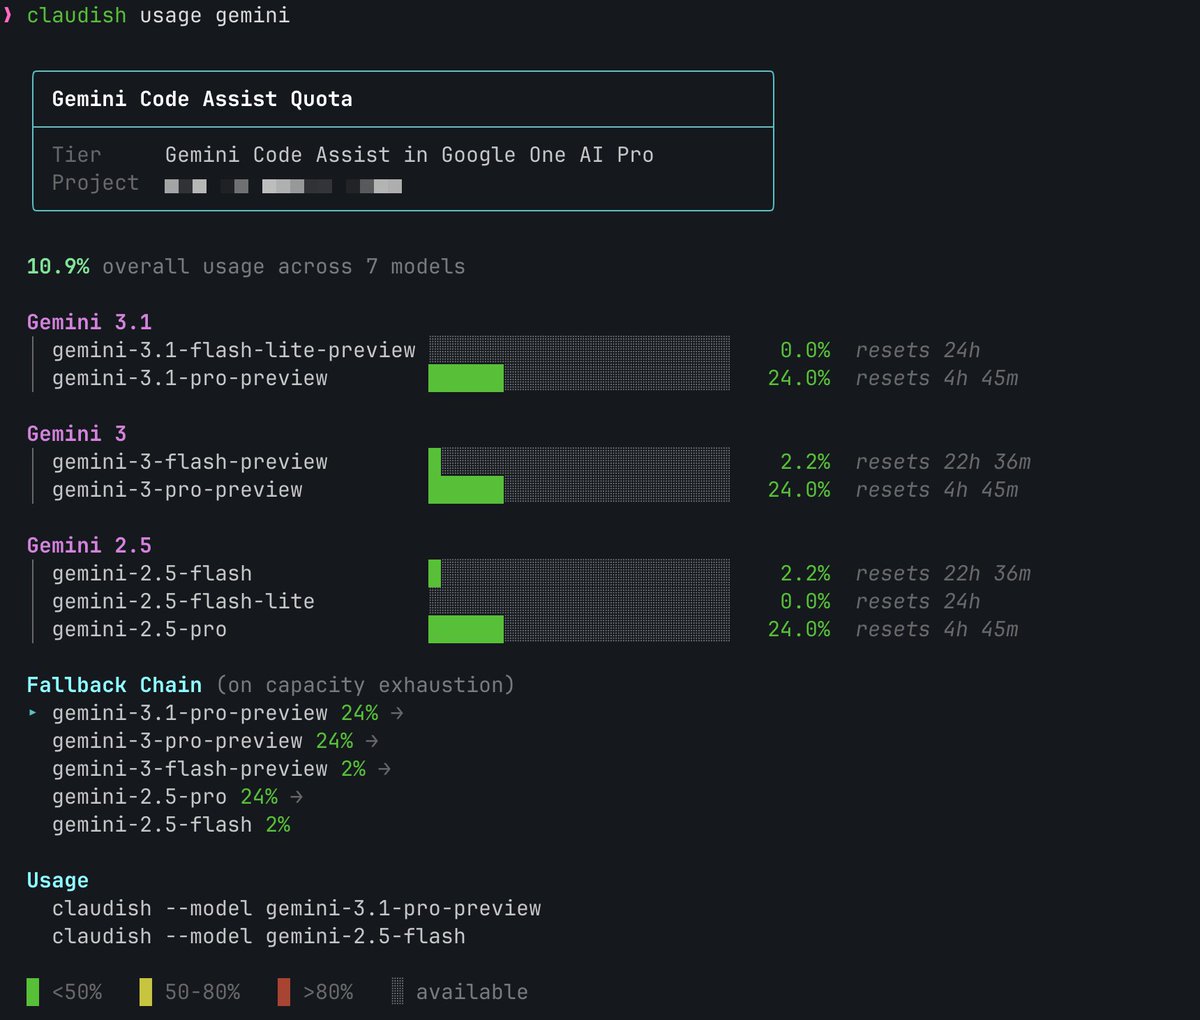Viewport: 1200px width, 1020px height.
Task: Click the redacted Project value
Action: pyautogui.click(x=283, y=186)
